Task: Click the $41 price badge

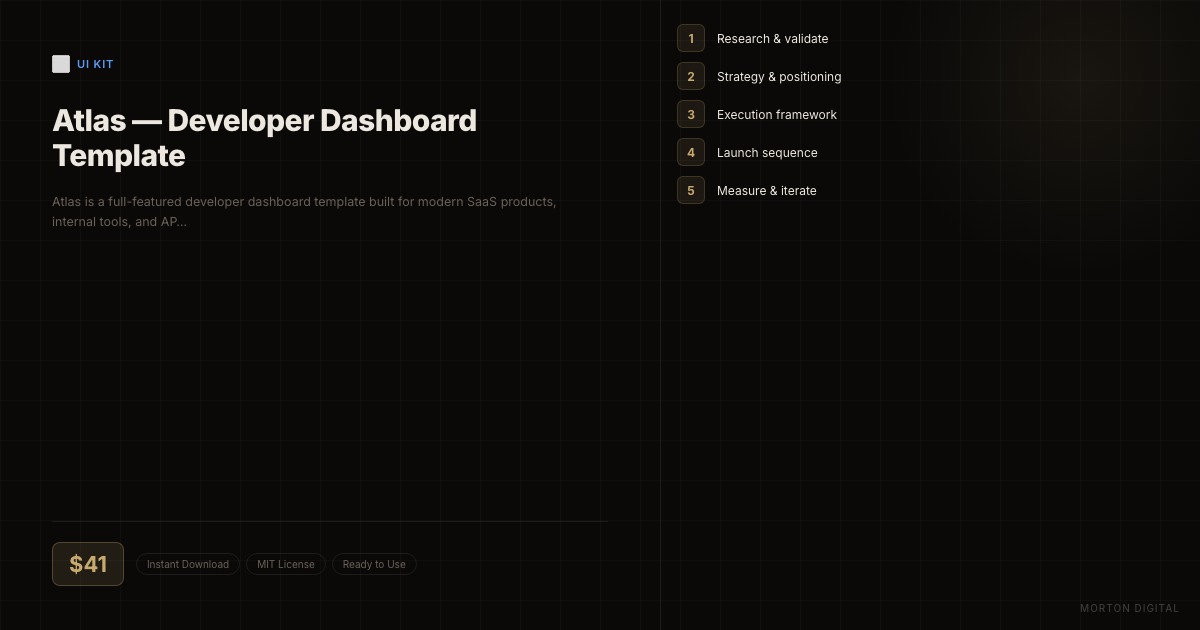Action: click(x=88, y=564)
